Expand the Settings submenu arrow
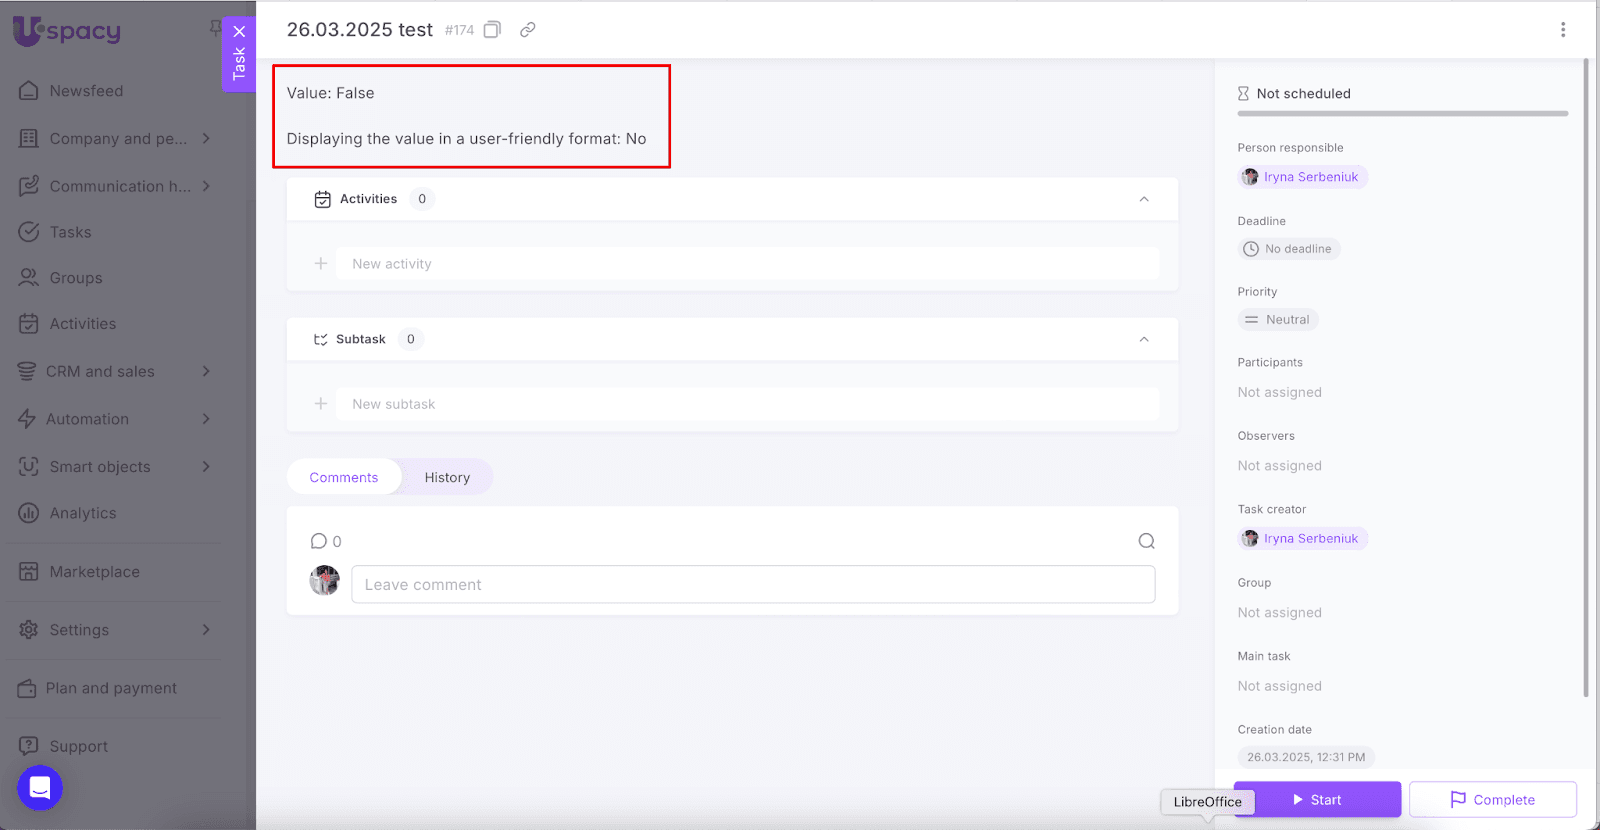This screenshot has height=830, width=1600. tap(206, 630)
